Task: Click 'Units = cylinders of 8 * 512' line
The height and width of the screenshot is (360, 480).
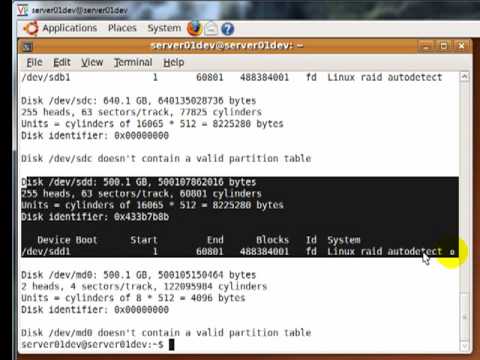Action: tap(133, 298)
